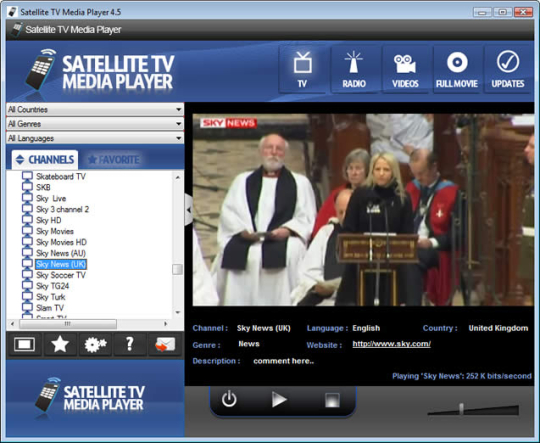Open the All Countries dropdown
This screenshot has height=443, width=540.
pyautogui.click(x=95, y=110)
